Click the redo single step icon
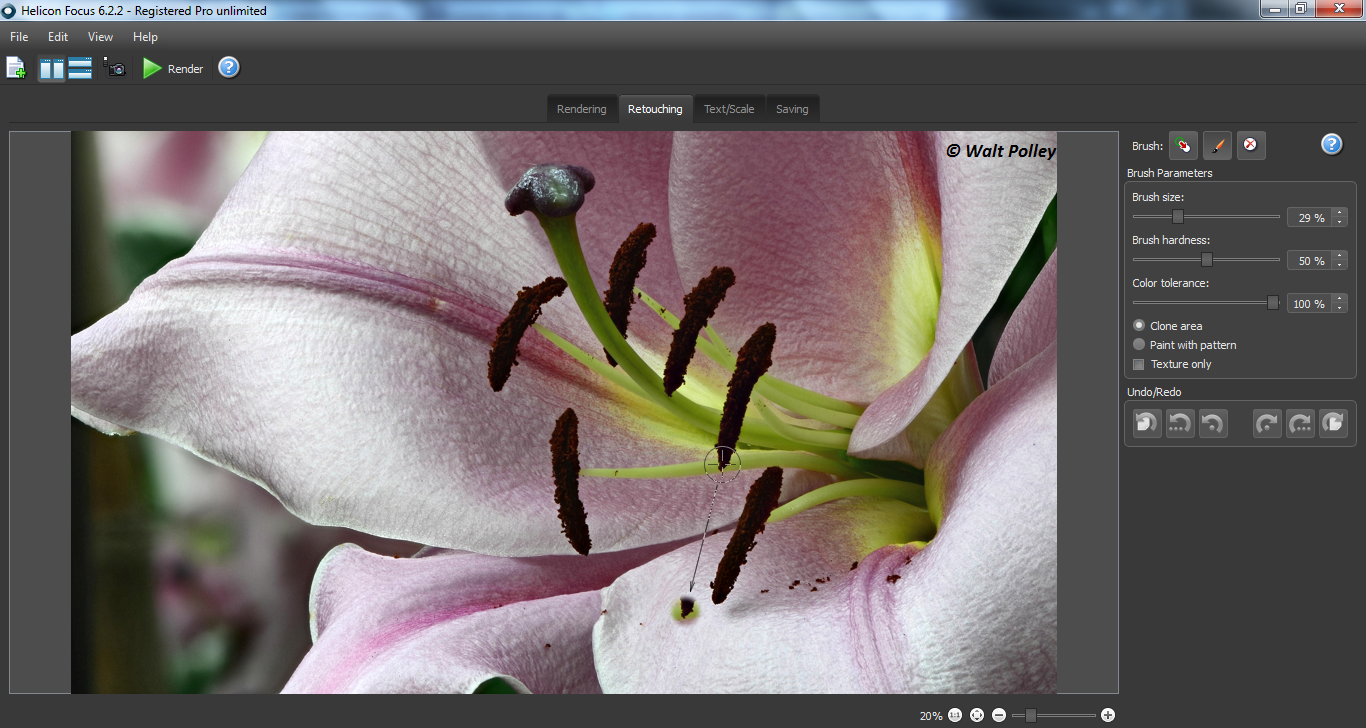The image size is (1366, 728). (1267, 423)
